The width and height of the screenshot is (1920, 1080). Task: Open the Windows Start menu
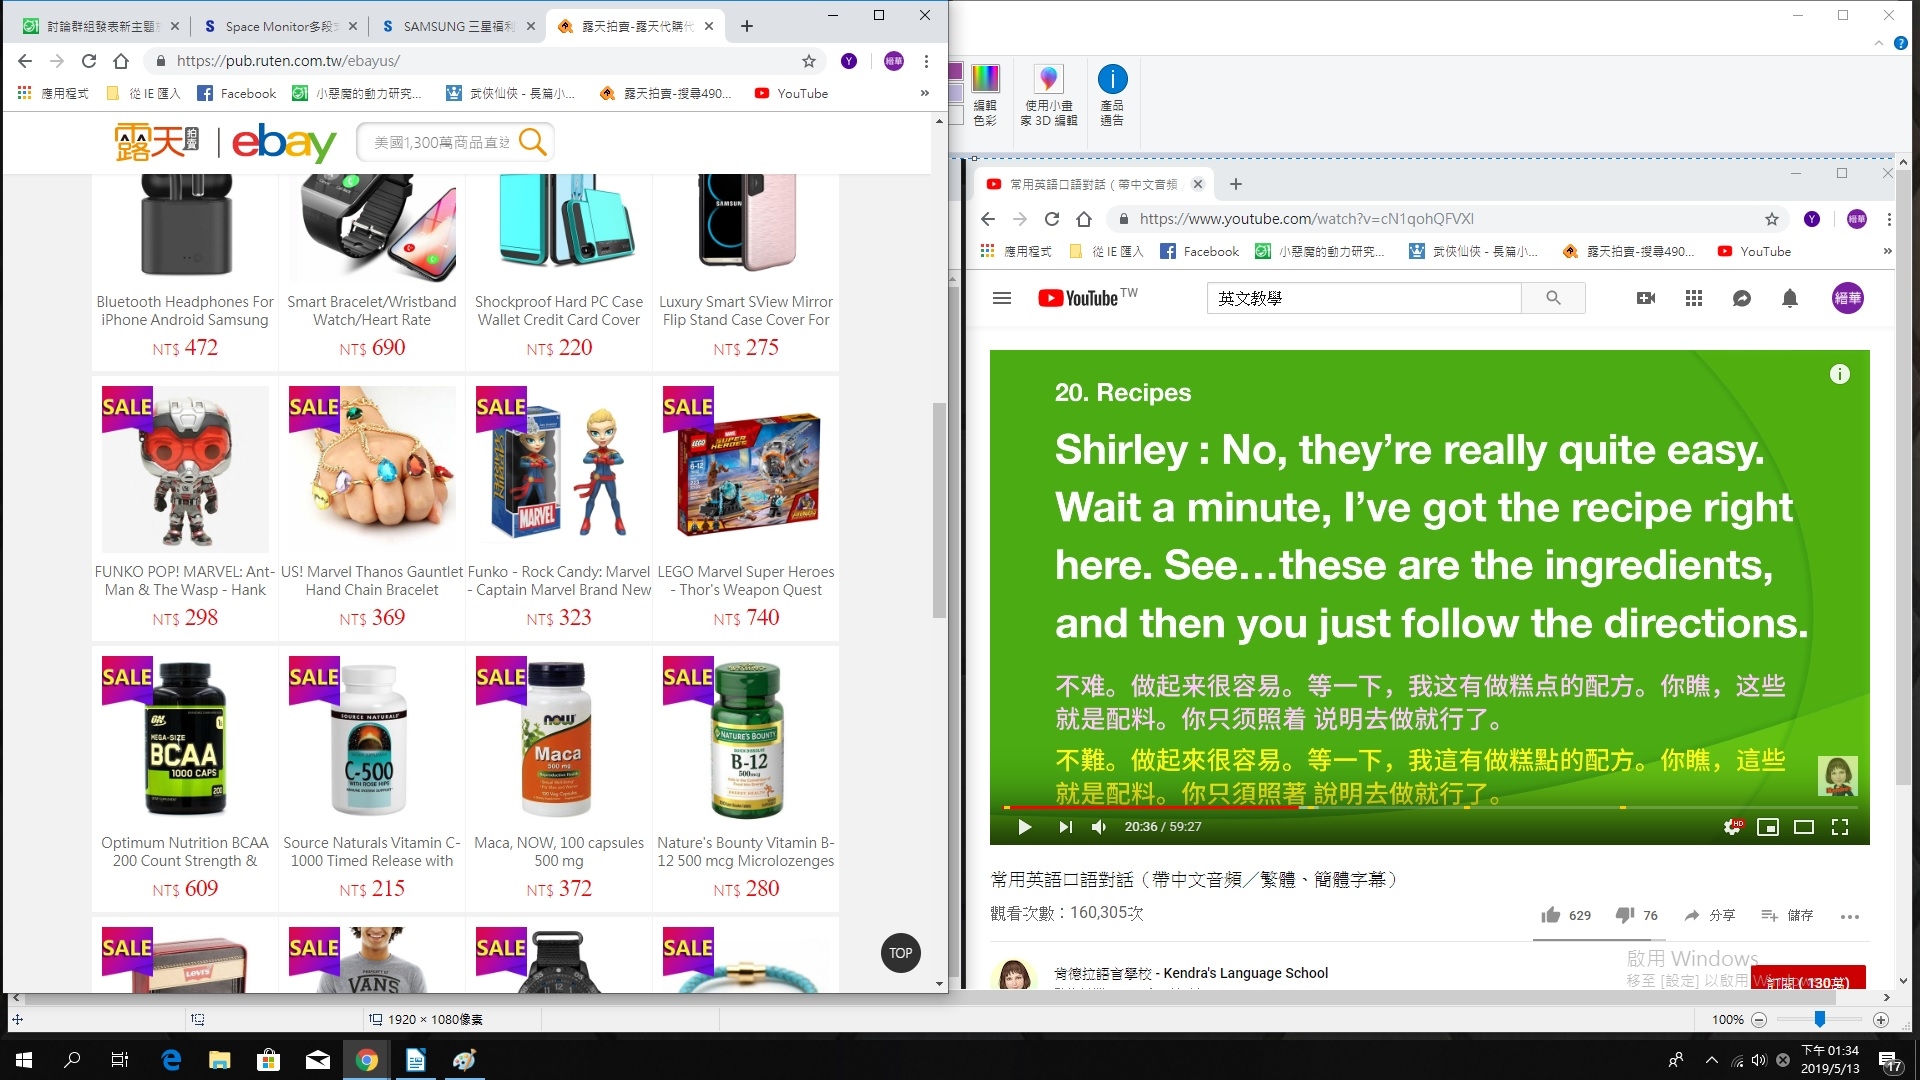point(24,1060)
